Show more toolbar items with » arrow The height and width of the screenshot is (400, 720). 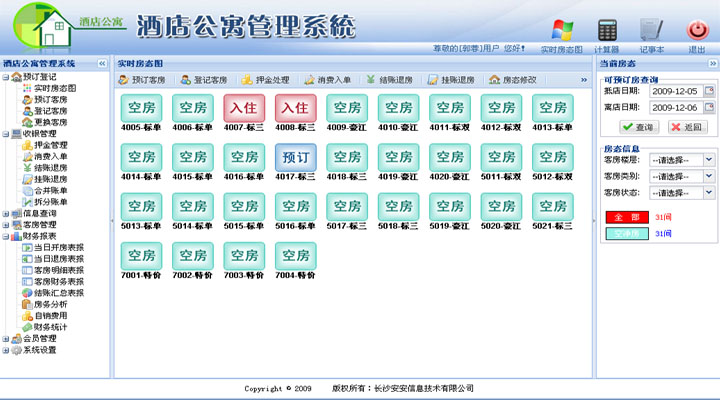click(584, 80)
